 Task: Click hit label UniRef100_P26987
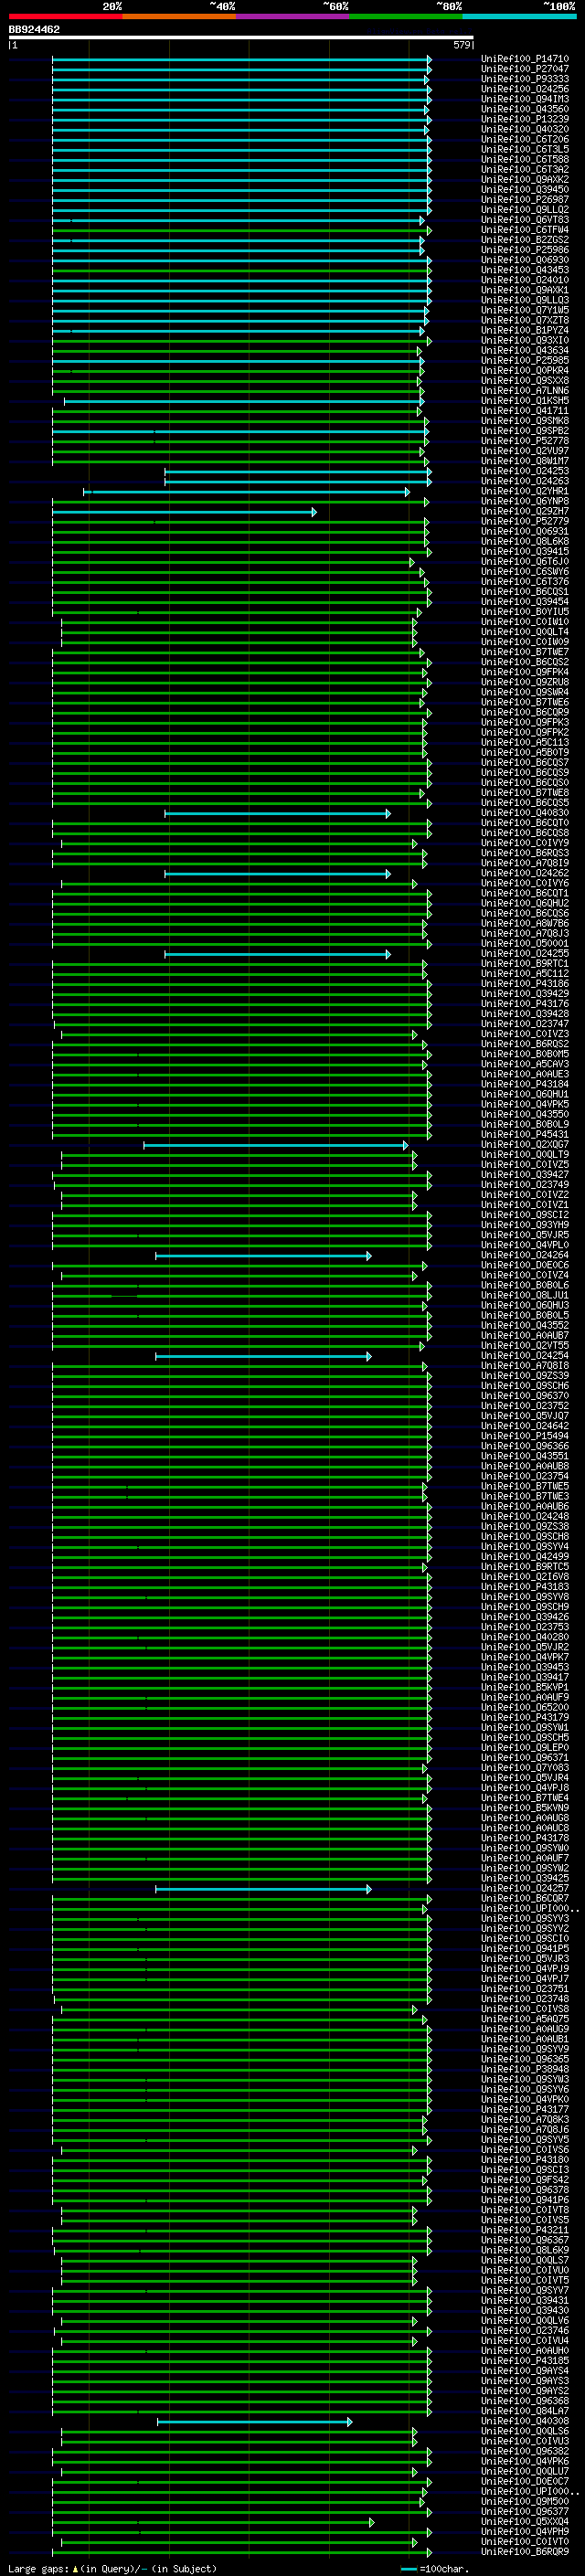pos(524,200)
